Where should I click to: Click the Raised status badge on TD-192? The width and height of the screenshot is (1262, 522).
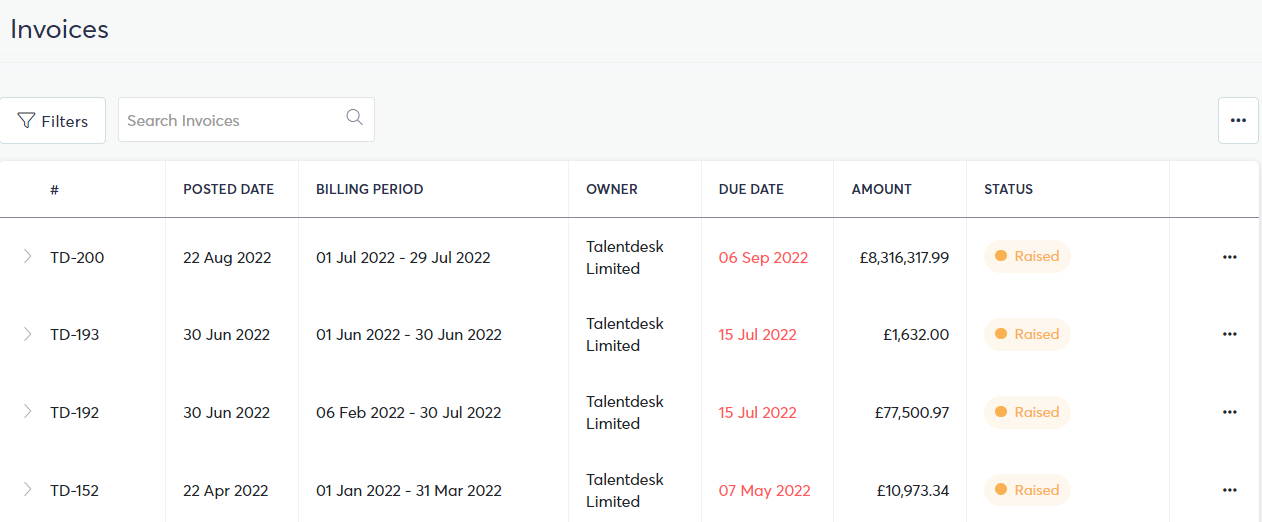(x=1027, y=412)
